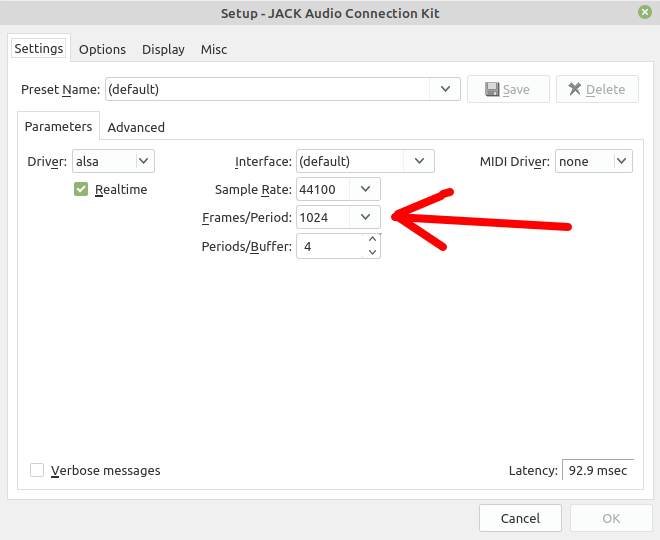Open the Misc tab
660x540 pixels.
click(214, 50)
